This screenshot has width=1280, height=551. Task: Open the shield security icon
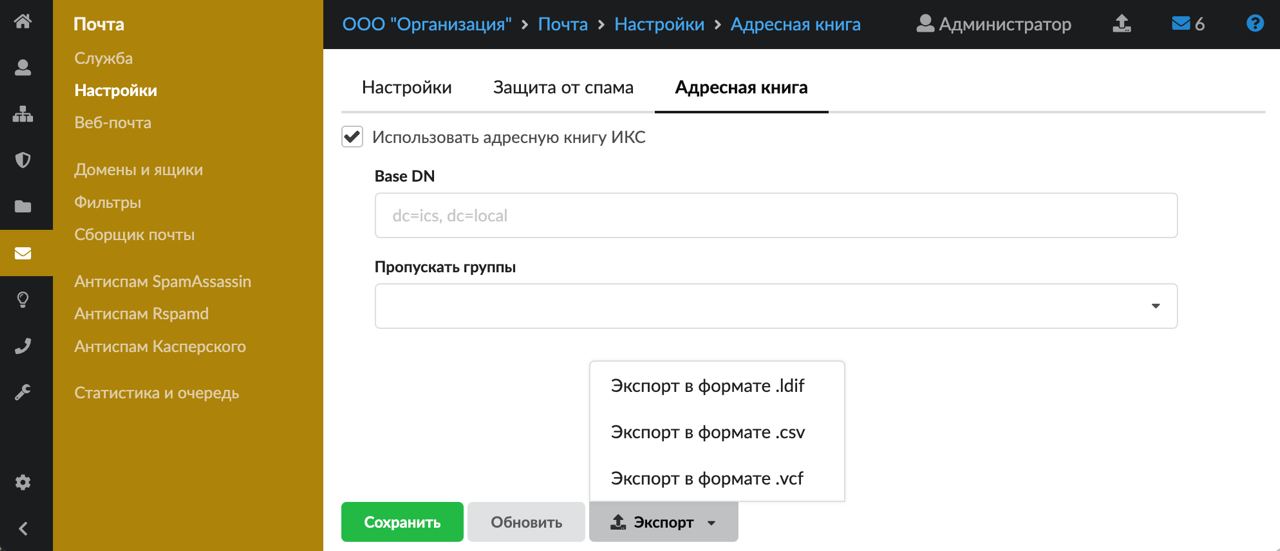tap(22, 160)
